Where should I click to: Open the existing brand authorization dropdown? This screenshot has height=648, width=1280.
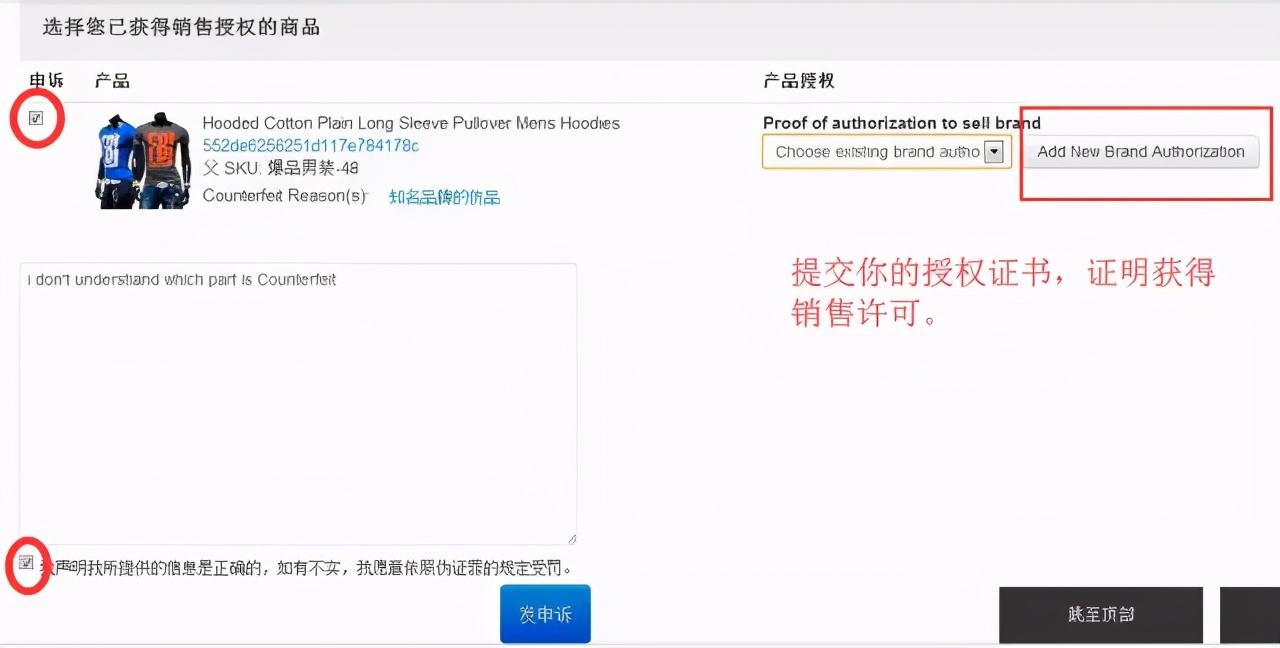[880, 152]
